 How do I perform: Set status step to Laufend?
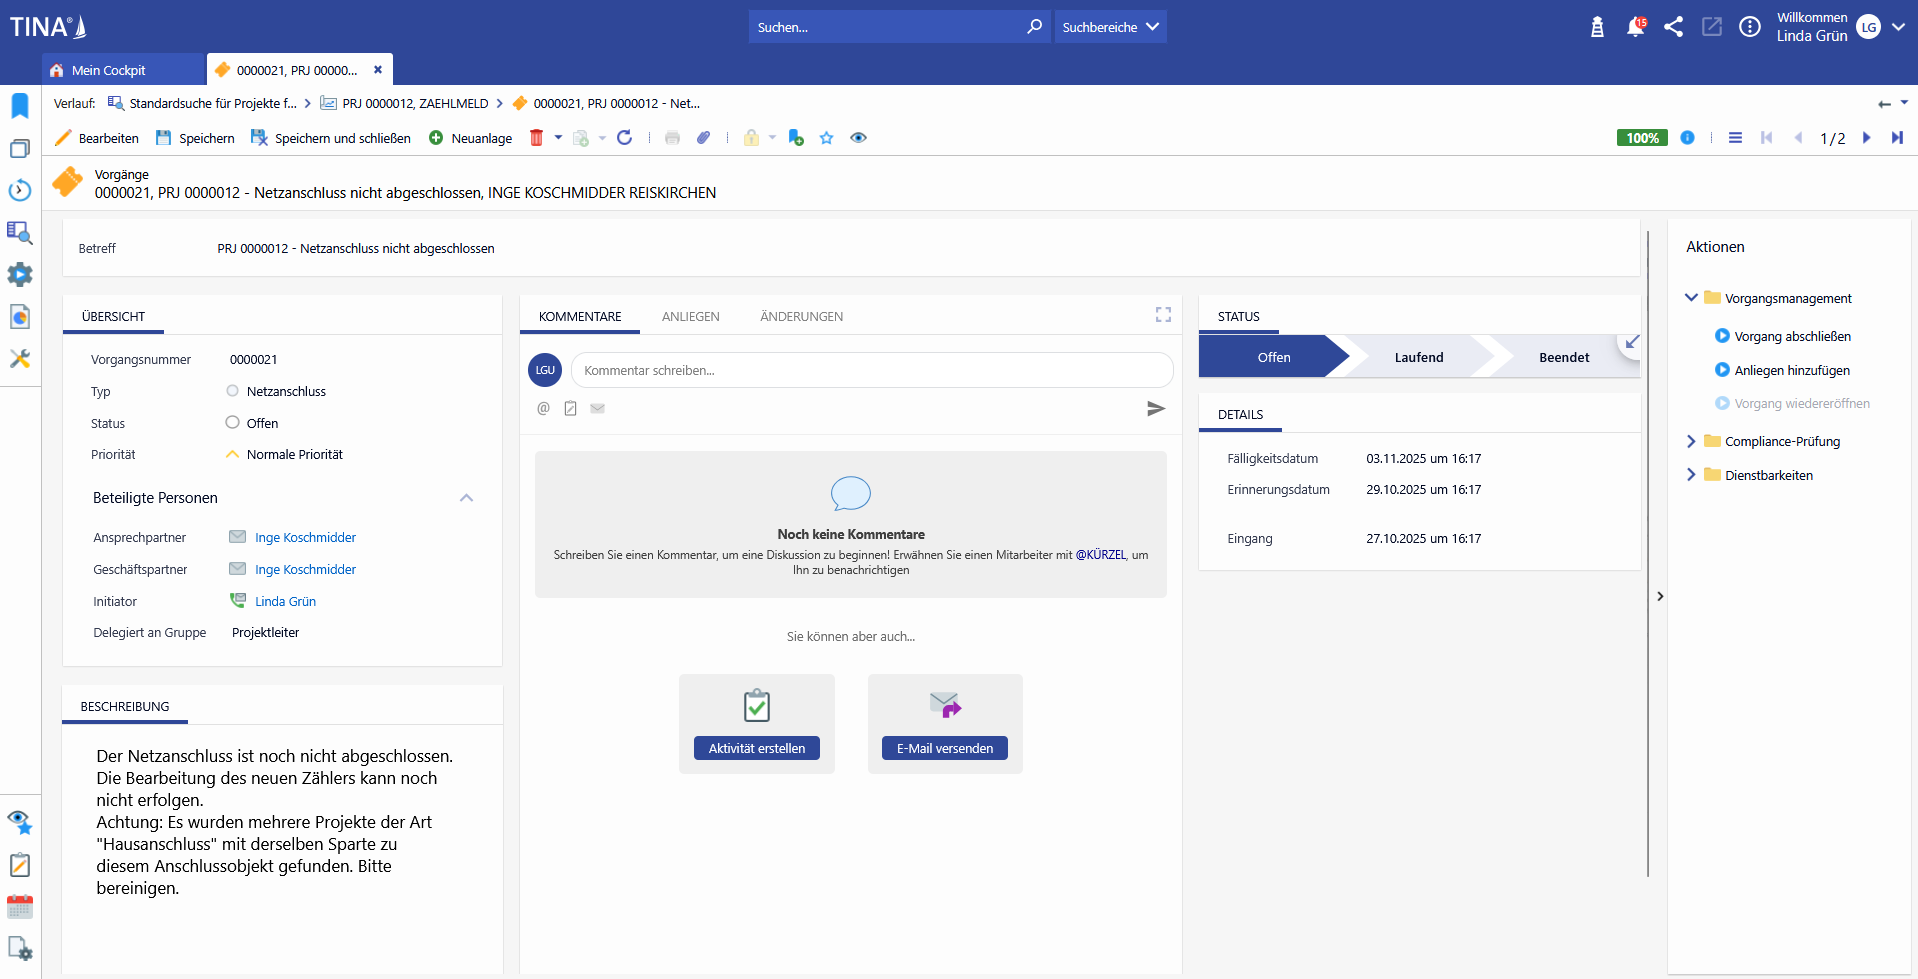tap(1418, 357)
